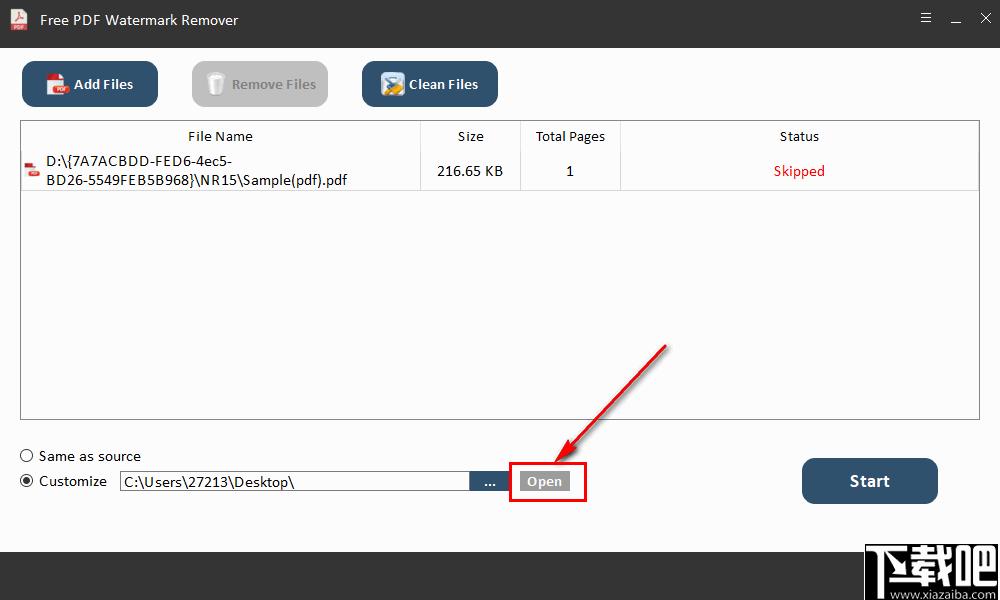1000x600 pixels.
Task: Minimize the Free PDF Watermark Remover window
Action: click(x=956, y=20)
